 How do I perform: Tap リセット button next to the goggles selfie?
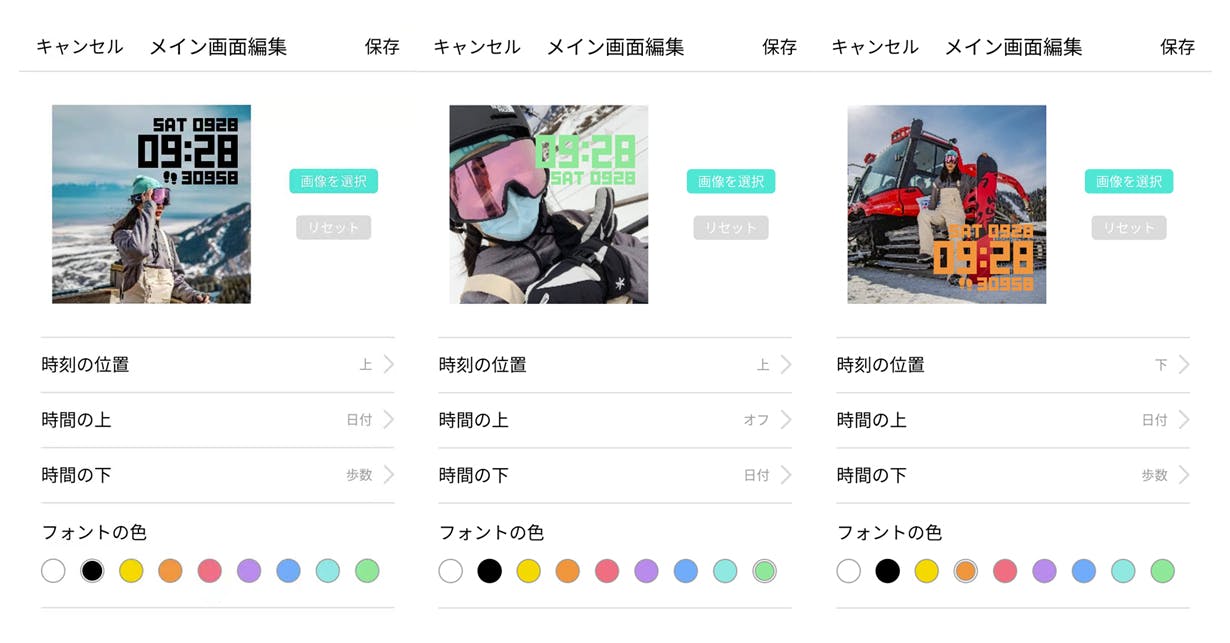(731, 228)
